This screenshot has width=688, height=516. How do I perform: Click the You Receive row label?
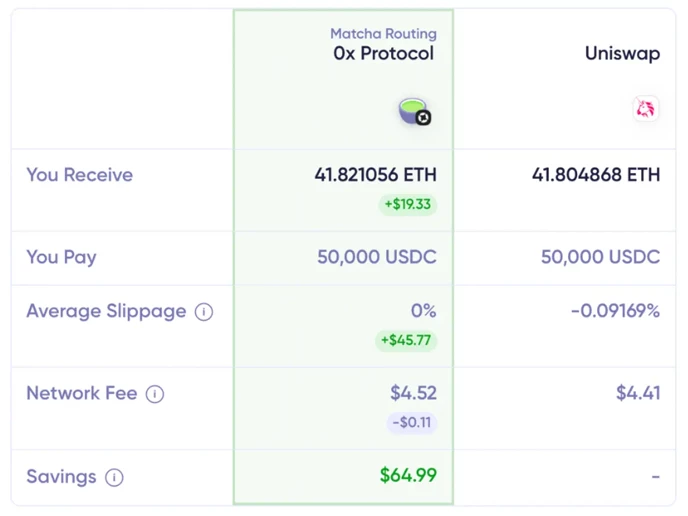coord(79,175)
